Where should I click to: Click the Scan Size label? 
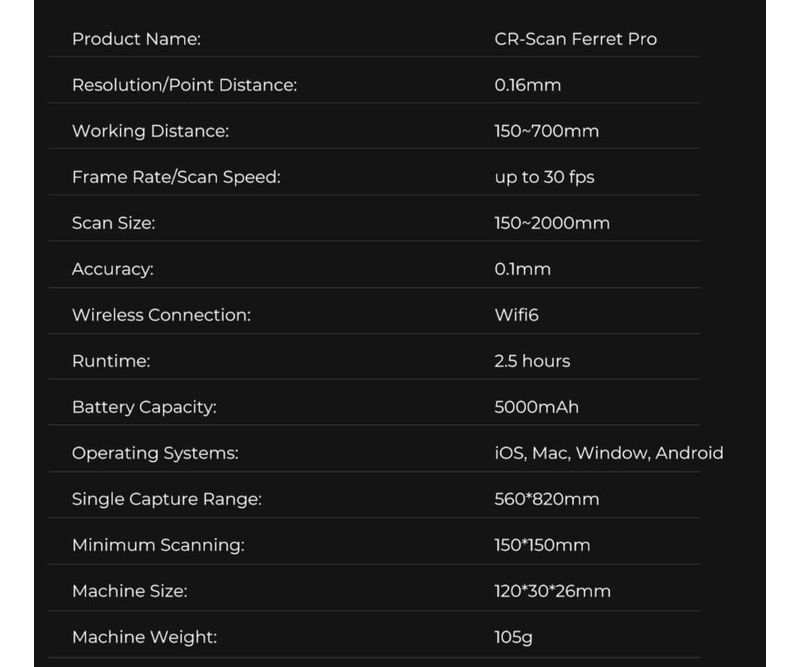click(x=113, y=223)
